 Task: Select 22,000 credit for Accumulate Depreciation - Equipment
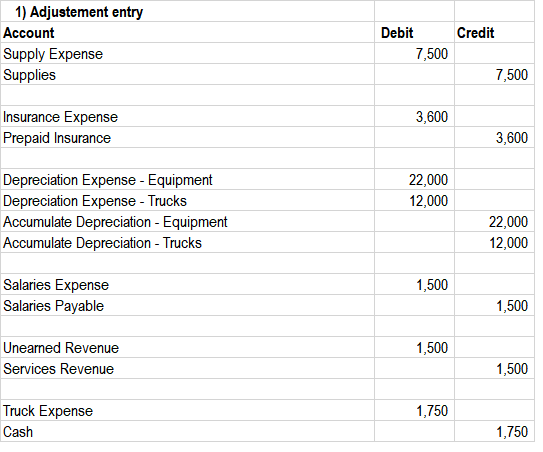(495, 222)
